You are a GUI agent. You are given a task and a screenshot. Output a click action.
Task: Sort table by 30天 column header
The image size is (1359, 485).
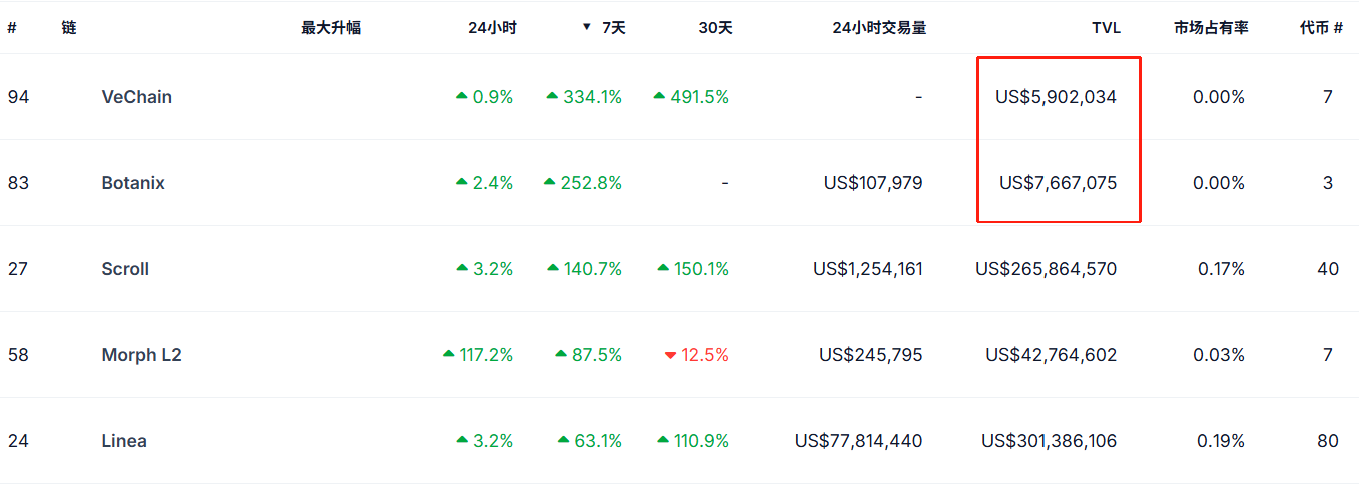[715, 28]
